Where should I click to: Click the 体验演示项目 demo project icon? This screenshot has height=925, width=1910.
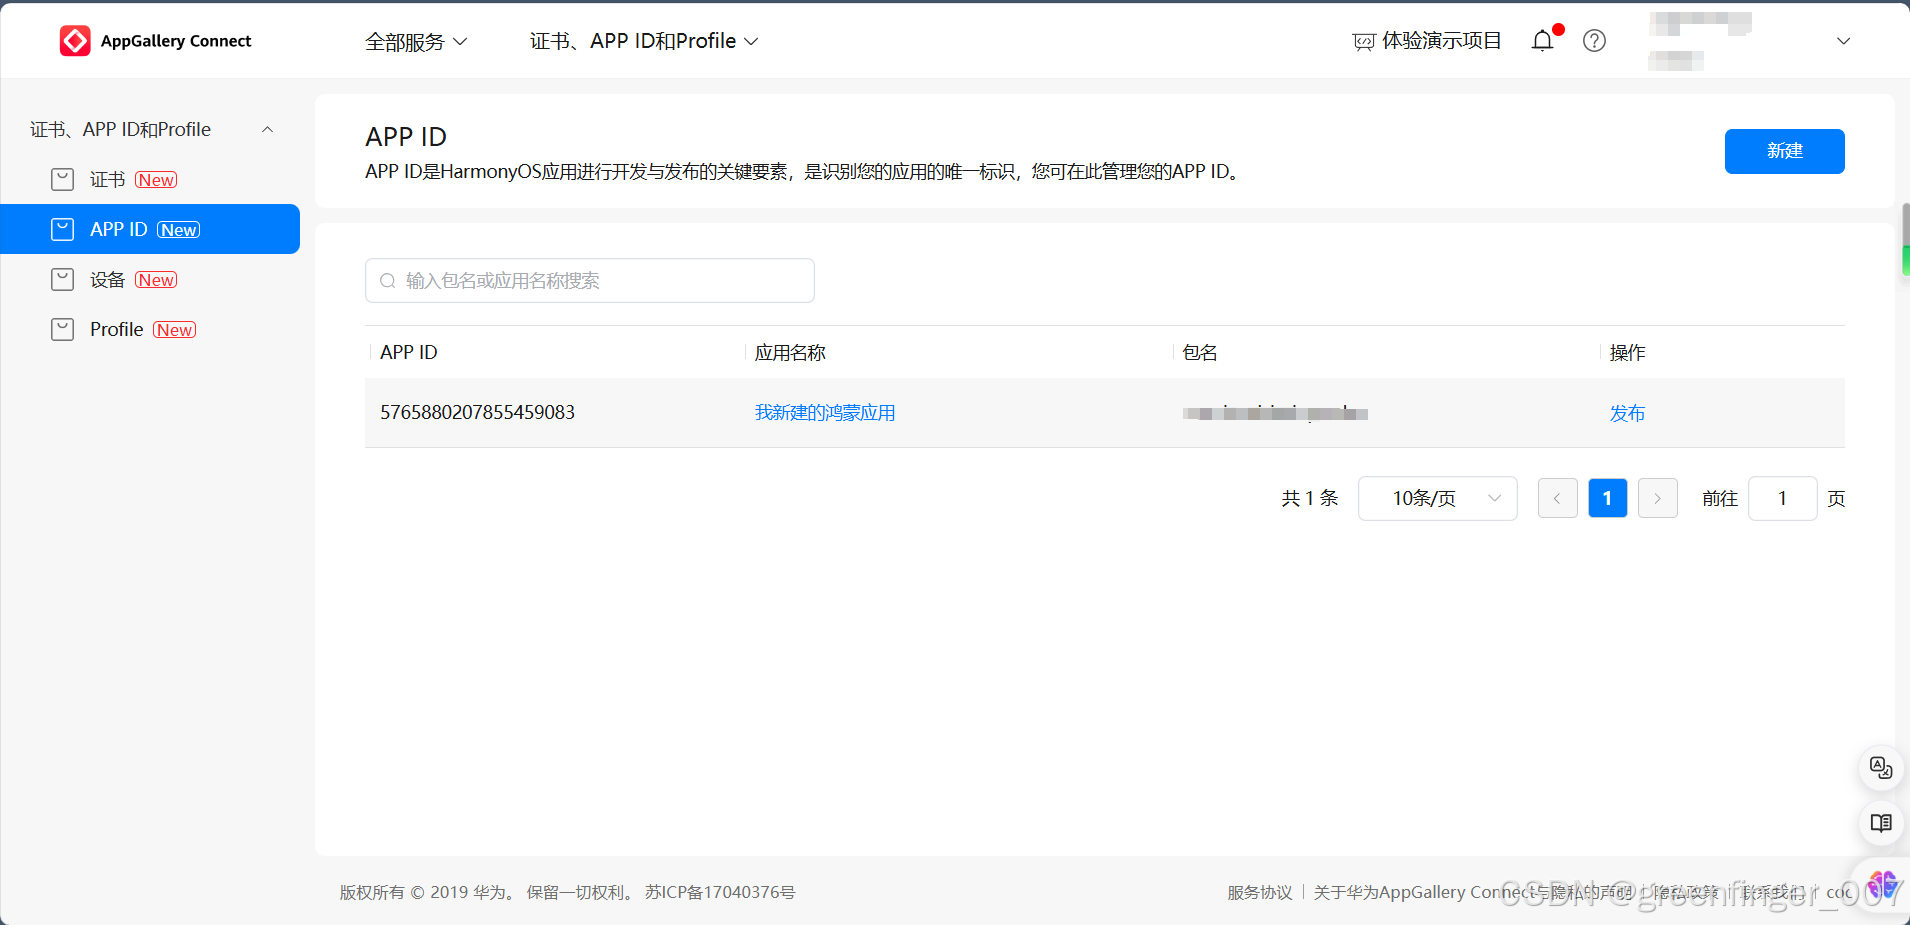click(x=1364, y=41)
